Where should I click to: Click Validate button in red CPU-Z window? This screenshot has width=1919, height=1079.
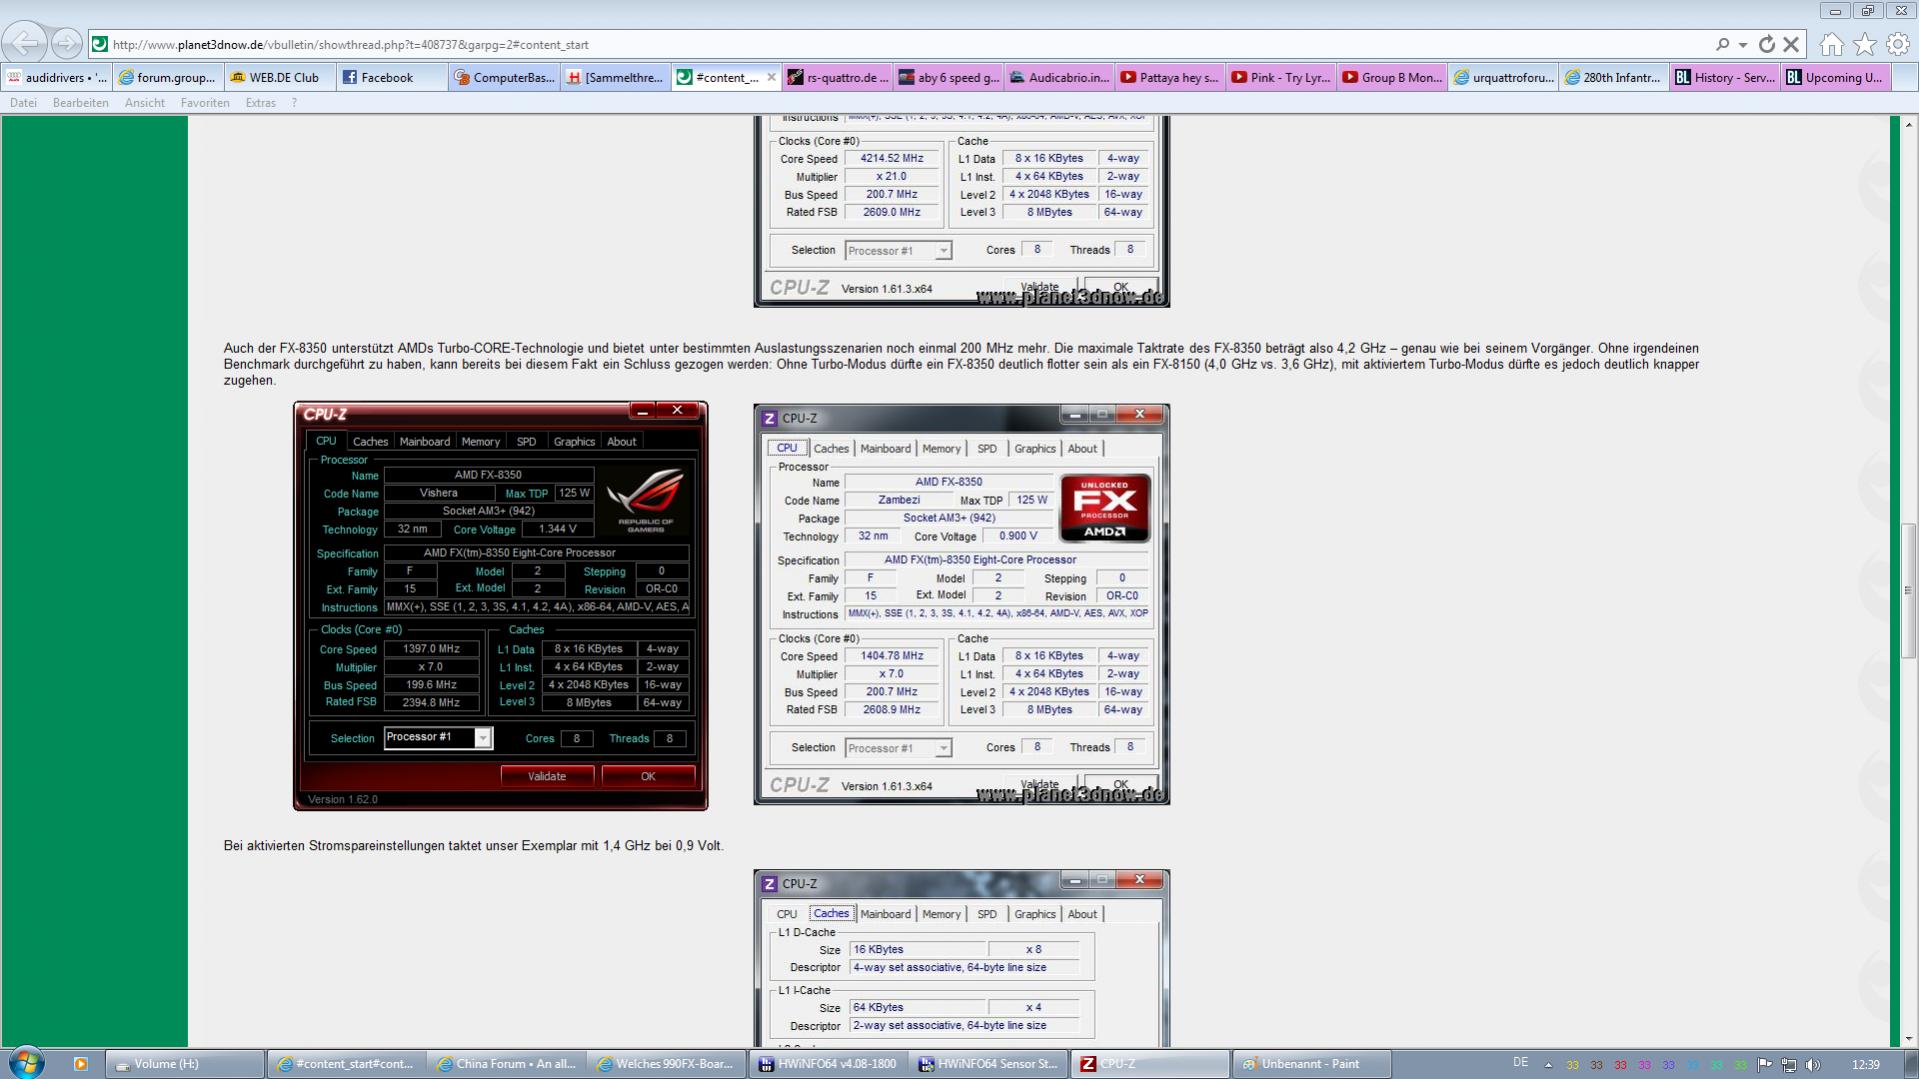click(x=547, y=776)
